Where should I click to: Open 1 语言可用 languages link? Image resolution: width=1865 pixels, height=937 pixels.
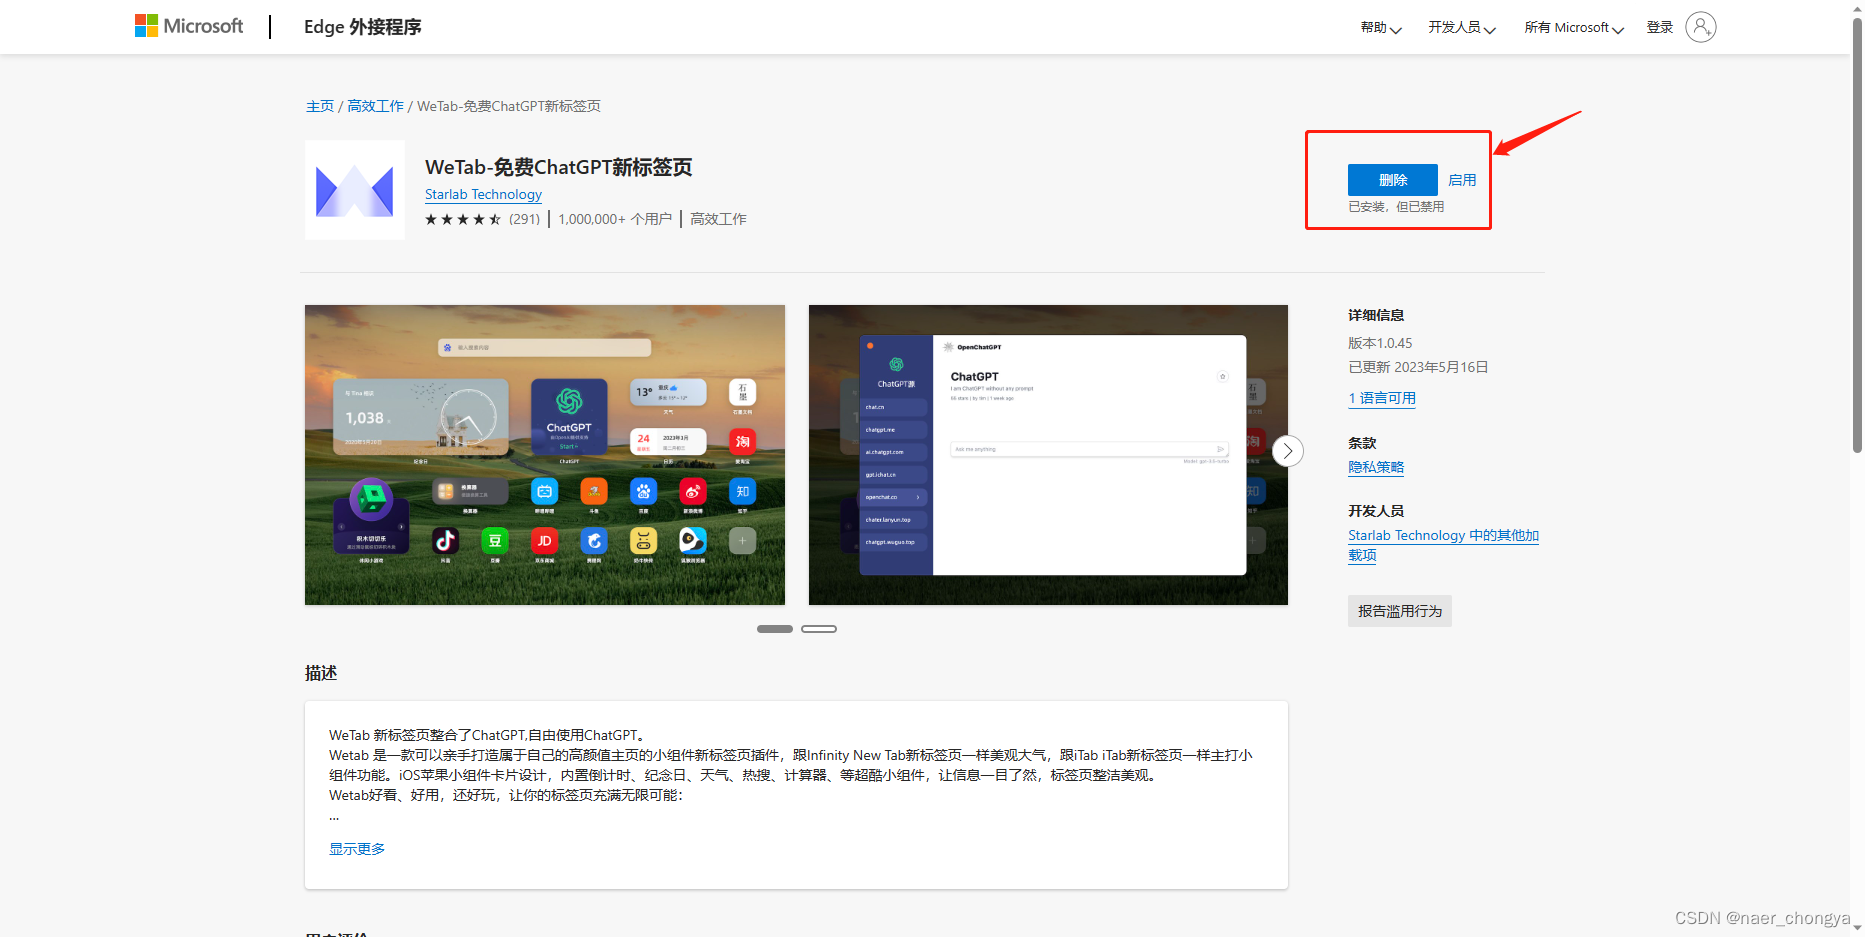(1382, 398)
